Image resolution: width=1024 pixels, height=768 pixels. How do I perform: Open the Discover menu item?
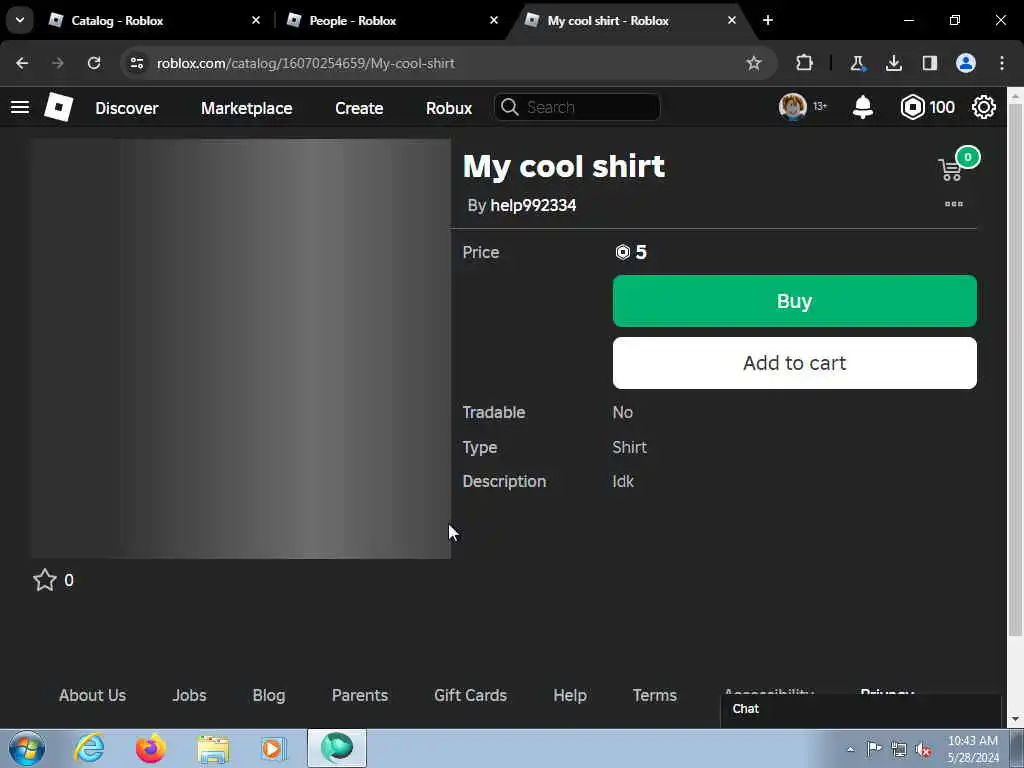click(127, 108)
